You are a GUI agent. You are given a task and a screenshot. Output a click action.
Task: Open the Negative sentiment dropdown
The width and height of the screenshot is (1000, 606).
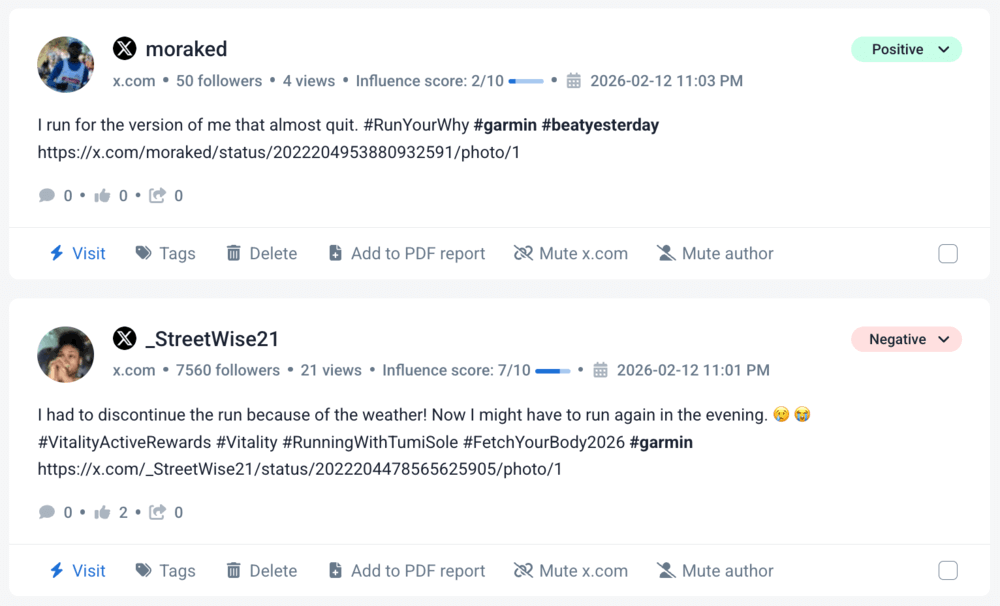click(x=906, y=339)
